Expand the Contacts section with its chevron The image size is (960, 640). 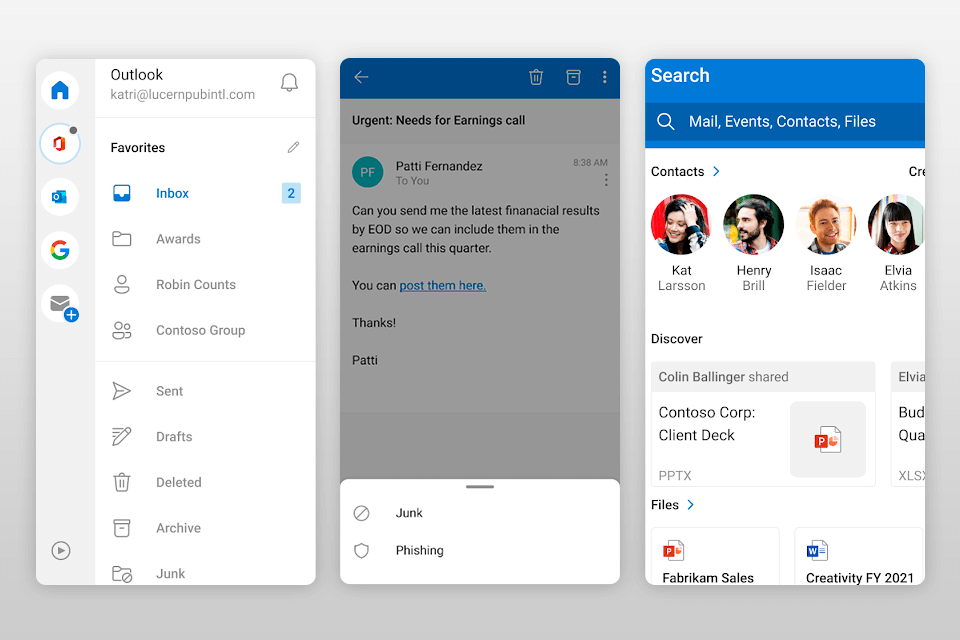pyautogui.click(x=715, y=171)
